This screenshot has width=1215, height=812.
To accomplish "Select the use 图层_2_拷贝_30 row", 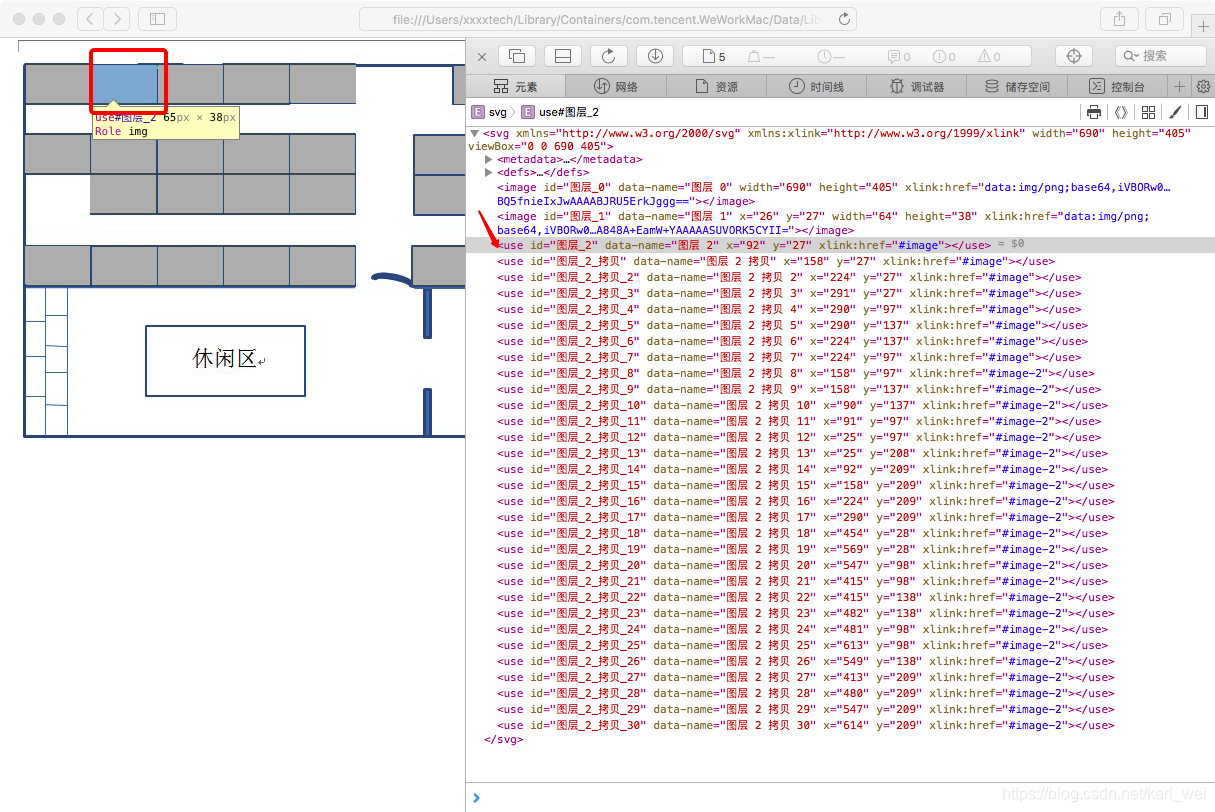I will pyautogui.click(x=840, y=725).
